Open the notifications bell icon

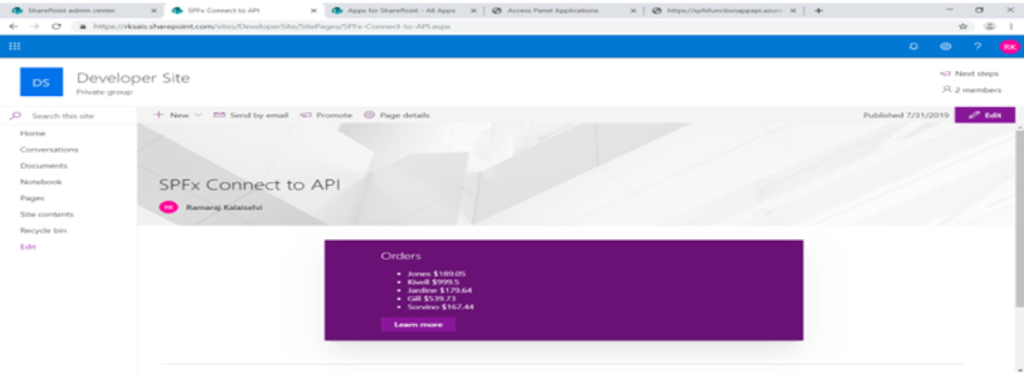tap(914, 46)
